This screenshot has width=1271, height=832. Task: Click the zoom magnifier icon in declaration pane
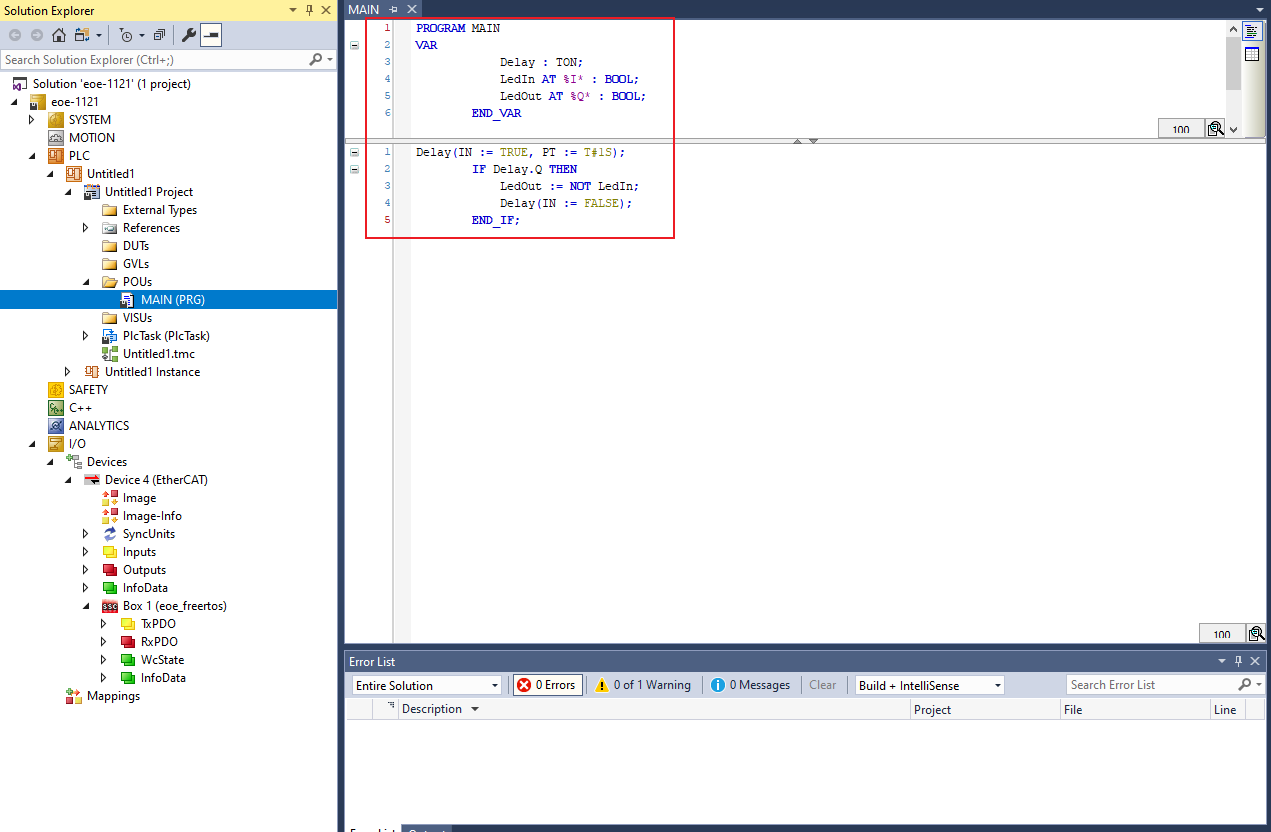tap(1215, 129)
